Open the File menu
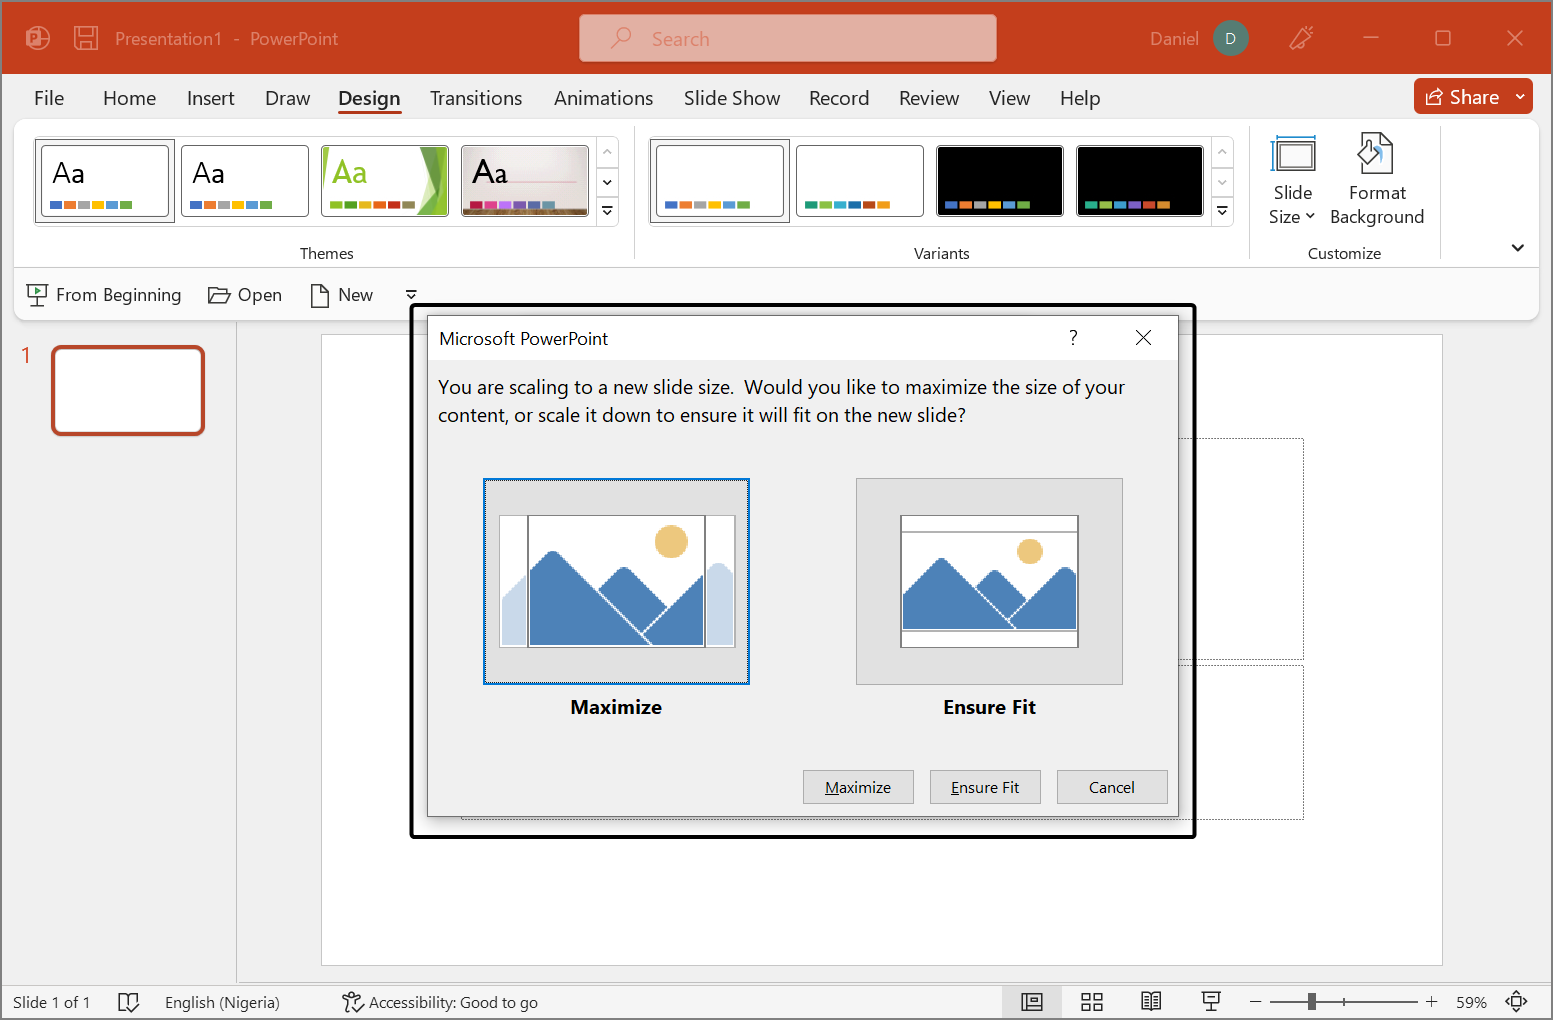The image size is (1553, 1020). [49, 98]
